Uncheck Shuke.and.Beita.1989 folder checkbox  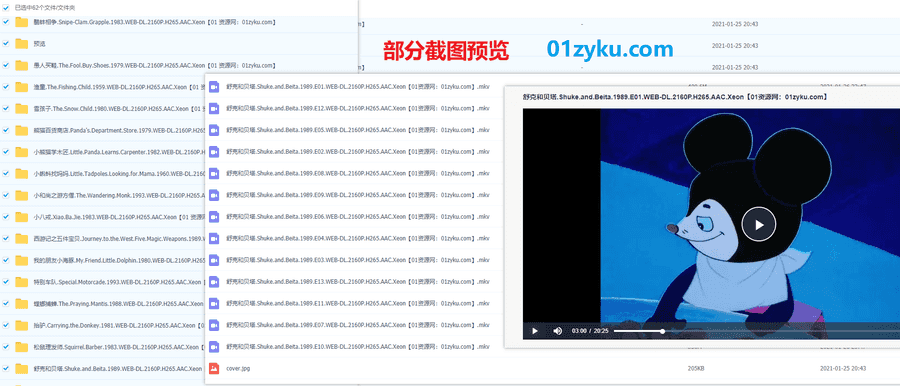pos(6,368)
